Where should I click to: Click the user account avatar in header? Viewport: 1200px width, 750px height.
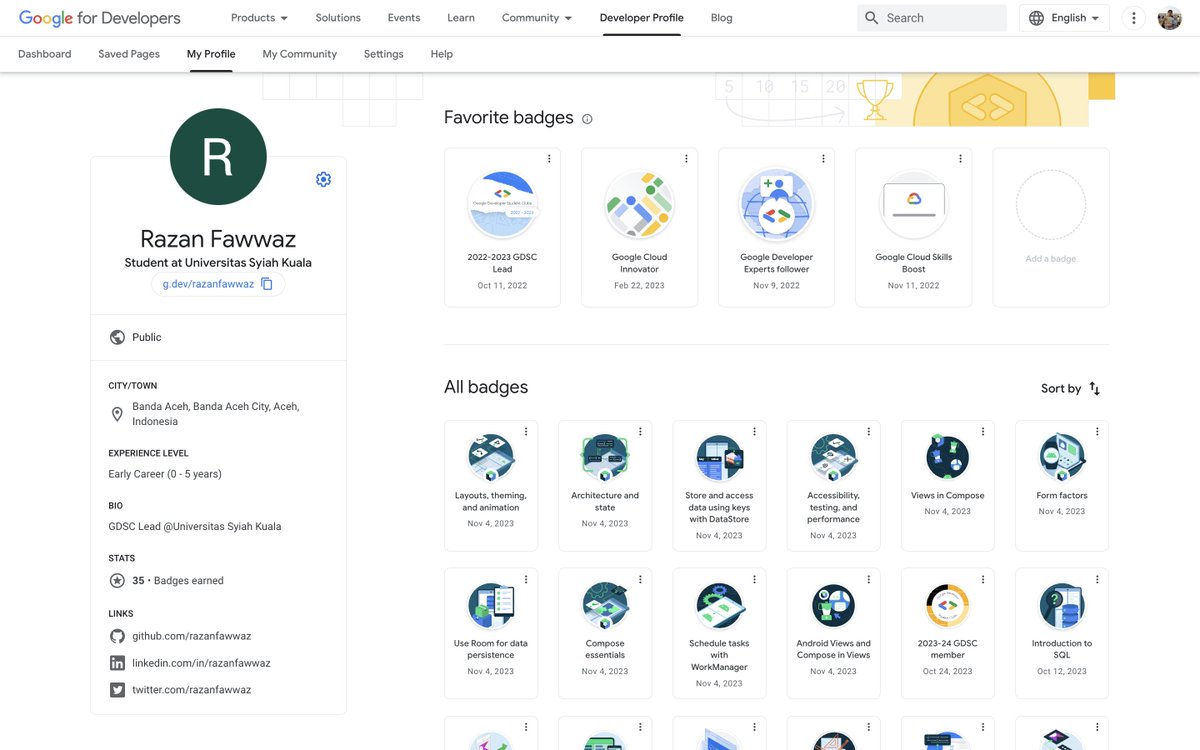point(1170,18)
